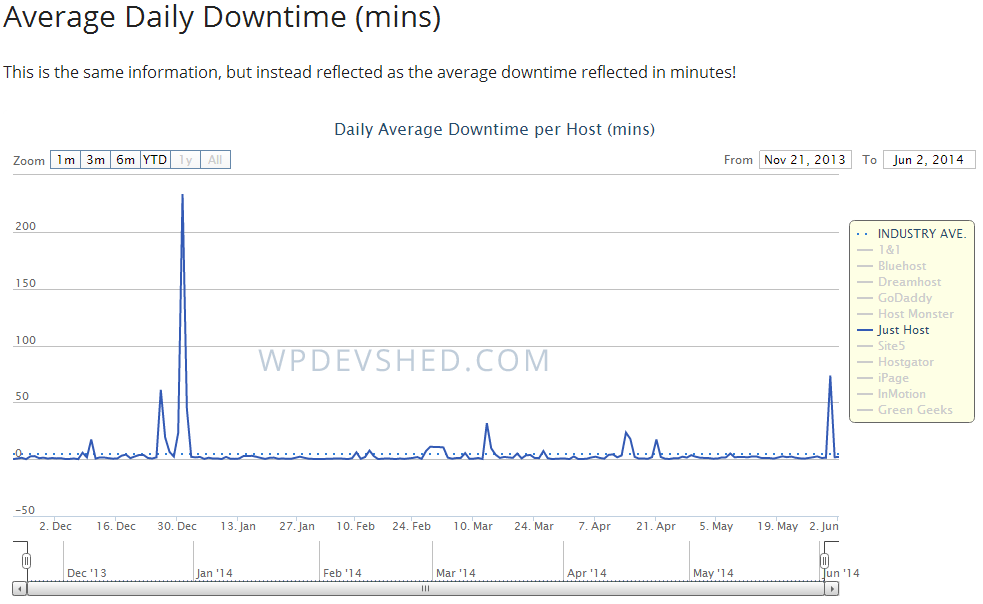Viewport: 983px width, 604px height.
Task: Click the From date field showing Nov 21, 2013
Action: tap(805, 159)
